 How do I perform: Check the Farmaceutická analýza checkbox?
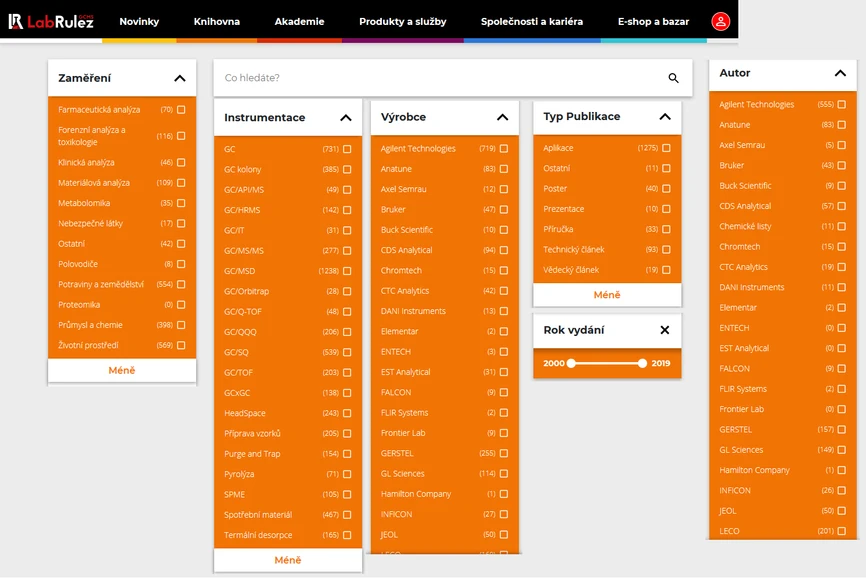181,110
